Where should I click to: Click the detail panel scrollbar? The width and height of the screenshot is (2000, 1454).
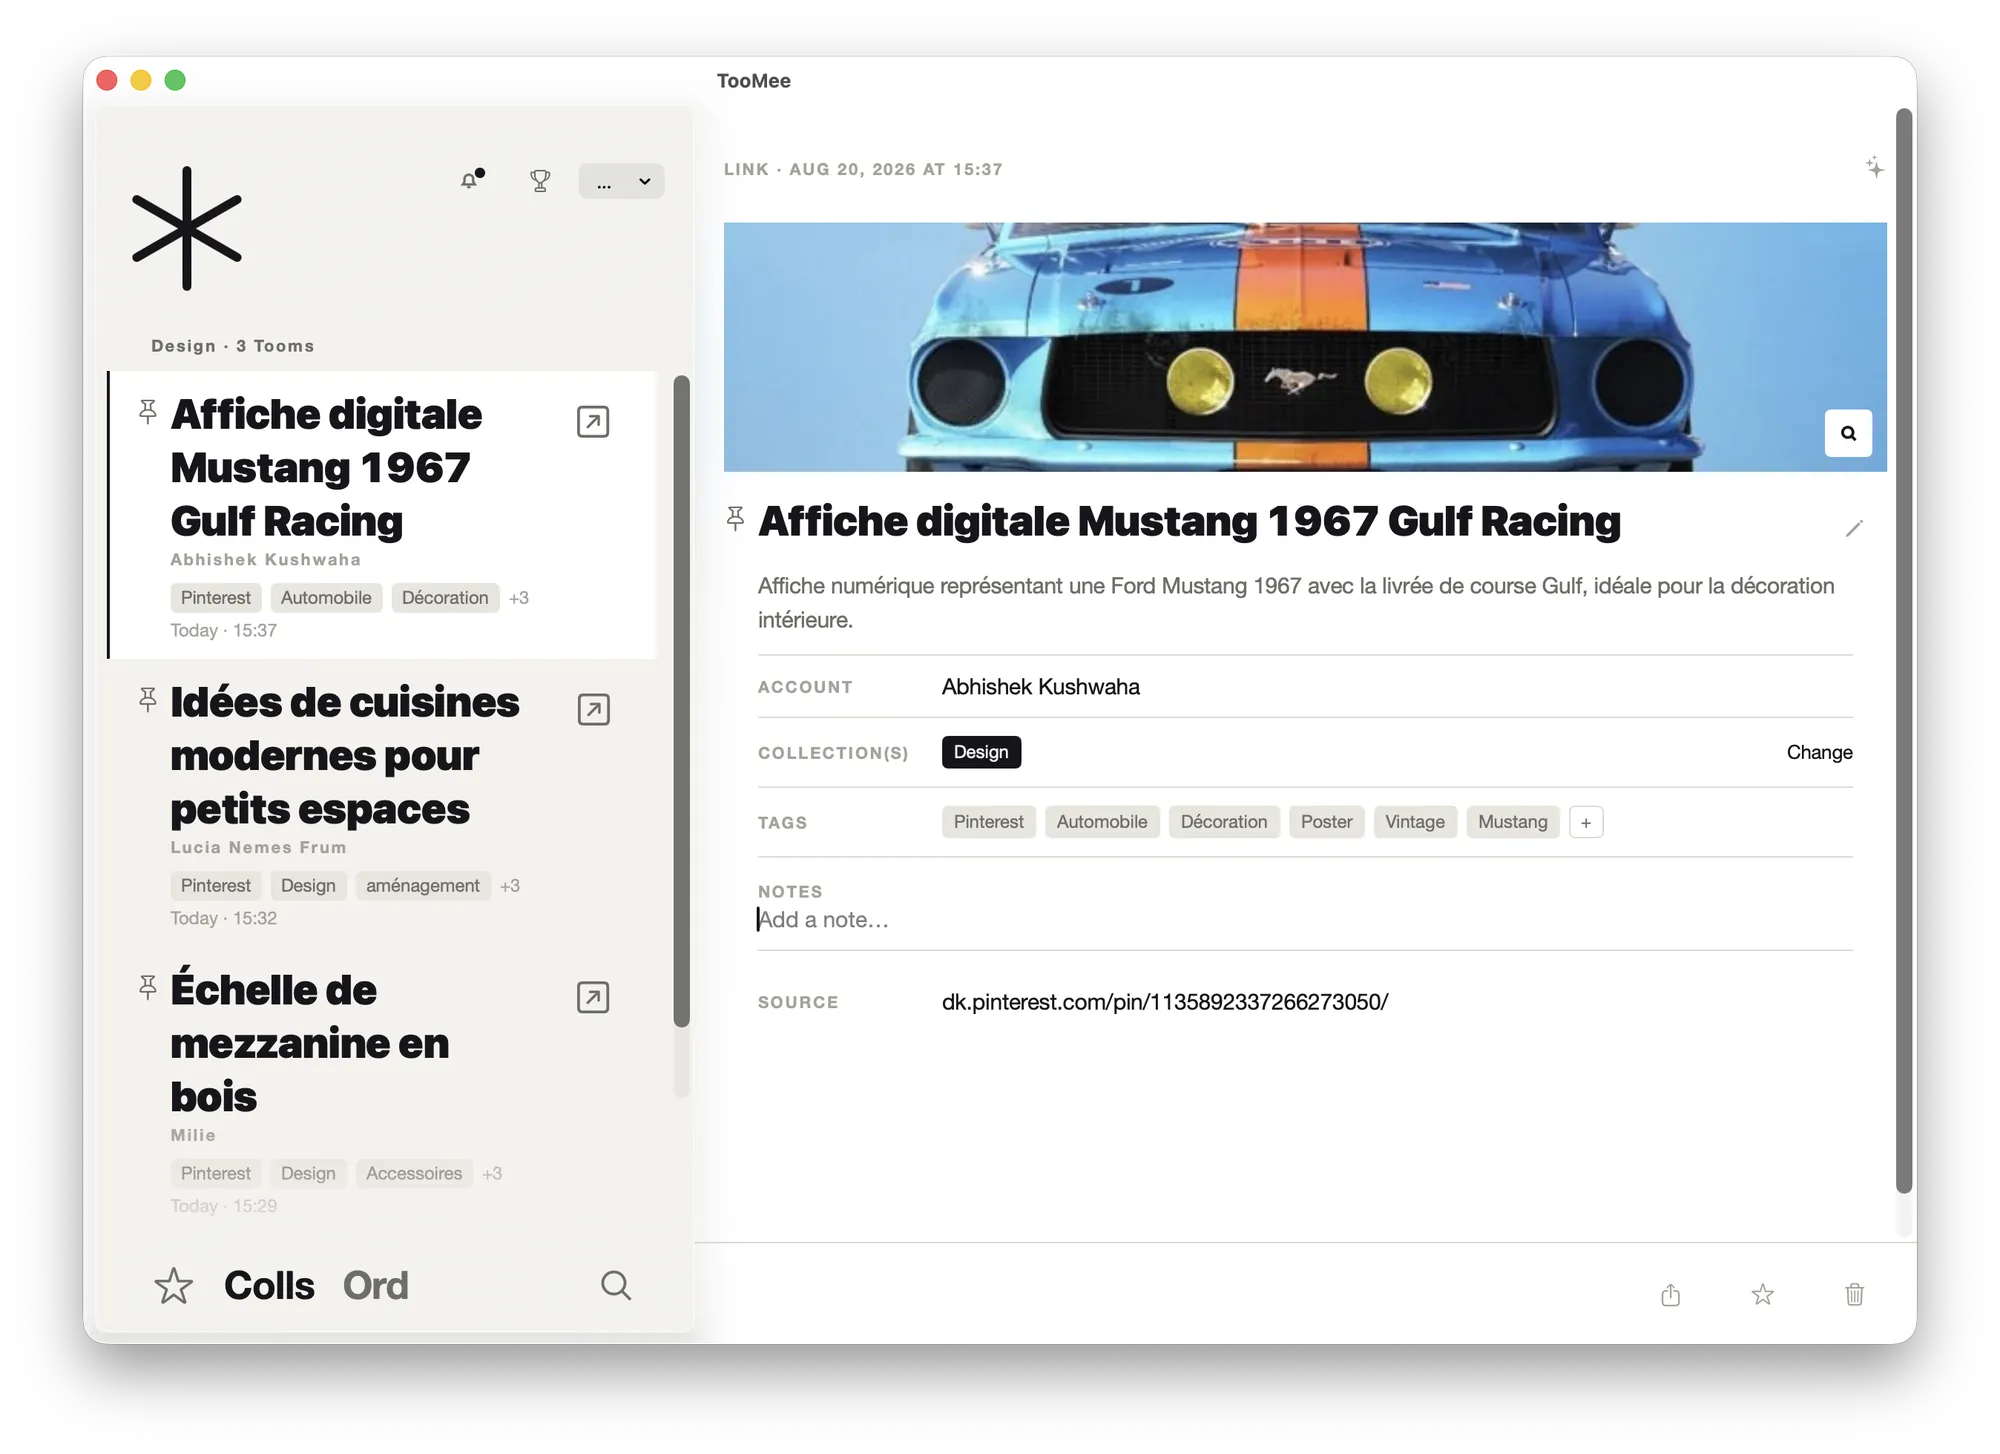coord(1904,650)
